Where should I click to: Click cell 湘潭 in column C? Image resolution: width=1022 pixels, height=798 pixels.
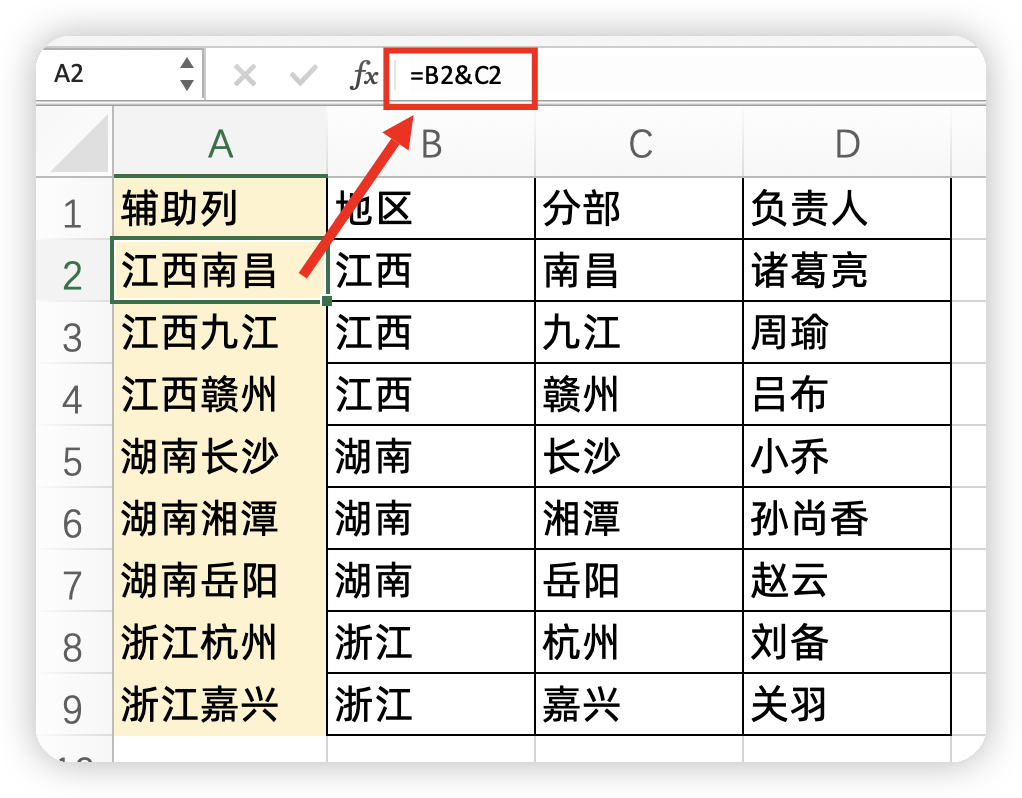click(639, 518)
